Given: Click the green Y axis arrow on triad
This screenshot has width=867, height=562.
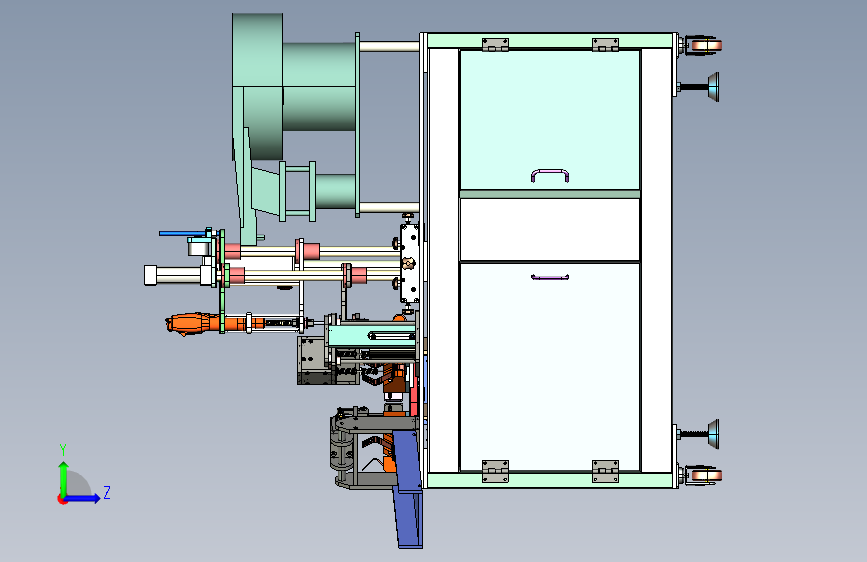Looking at the screenshot, I should click(64, 479).
